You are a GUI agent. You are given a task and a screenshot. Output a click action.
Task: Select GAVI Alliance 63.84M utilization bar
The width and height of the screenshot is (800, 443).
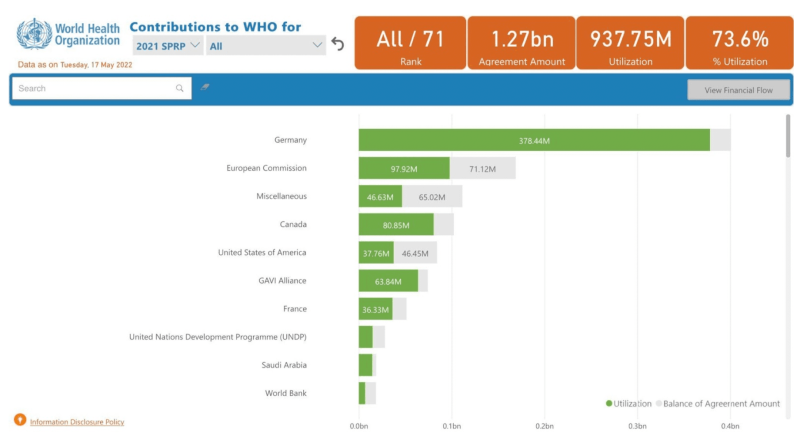pos(388,281)
